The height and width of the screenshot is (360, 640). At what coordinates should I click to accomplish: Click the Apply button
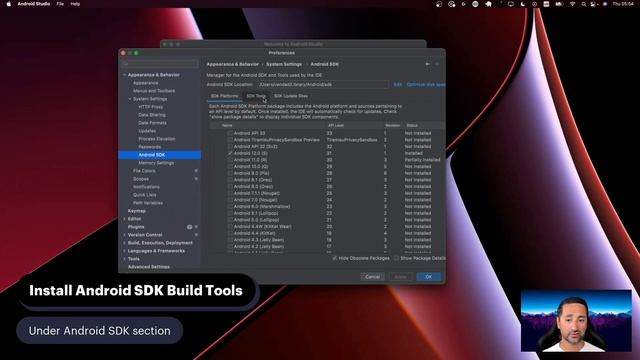(400, 277)
